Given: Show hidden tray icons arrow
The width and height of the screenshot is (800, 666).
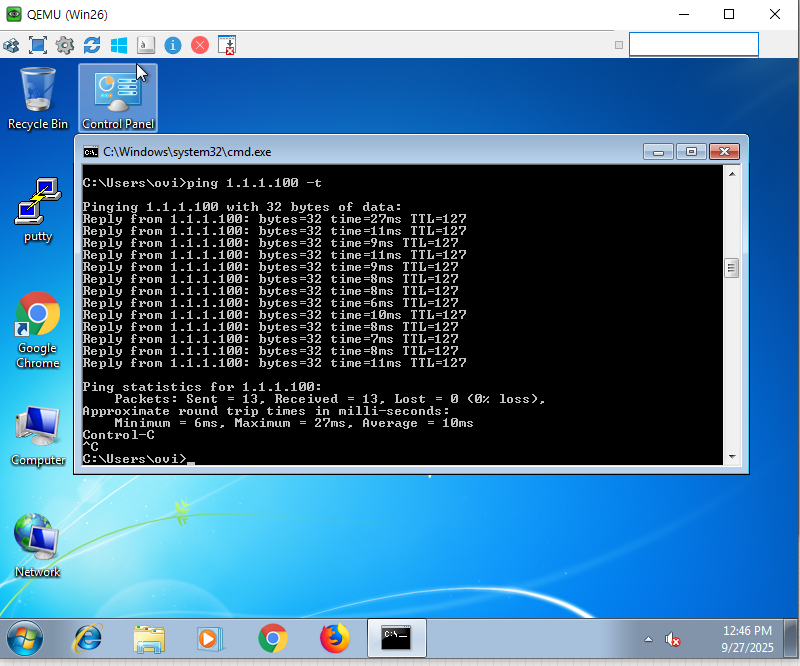Looking at the screenshot, I should [648, 639].
